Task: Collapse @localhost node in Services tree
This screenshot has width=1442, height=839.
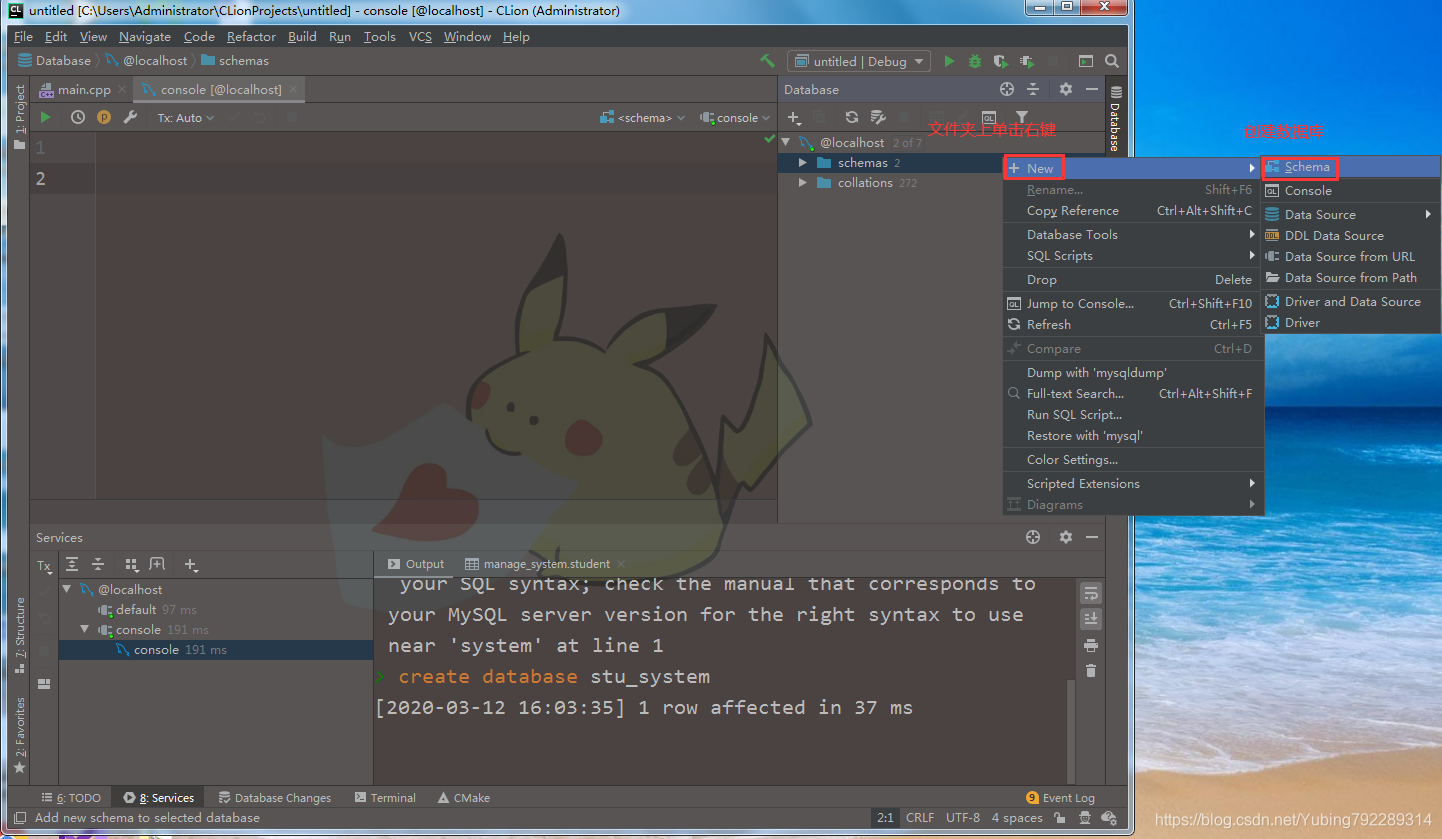Action: coord(67,590)
